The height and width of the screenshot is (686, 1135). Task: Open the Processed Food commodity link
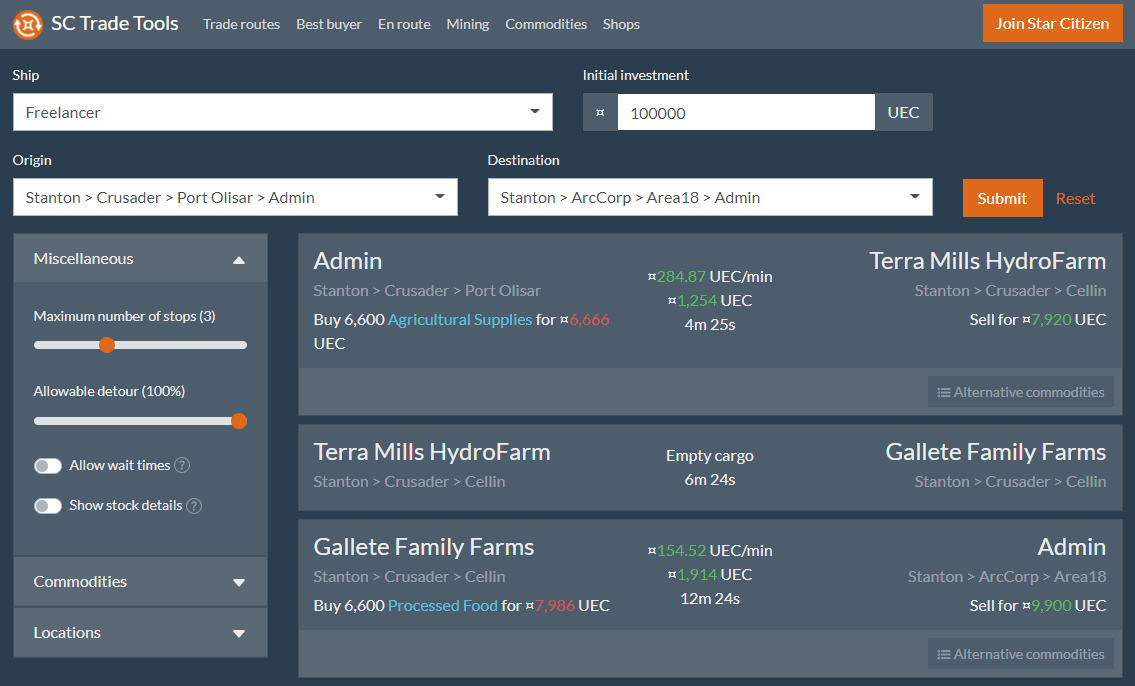(442, 606)
